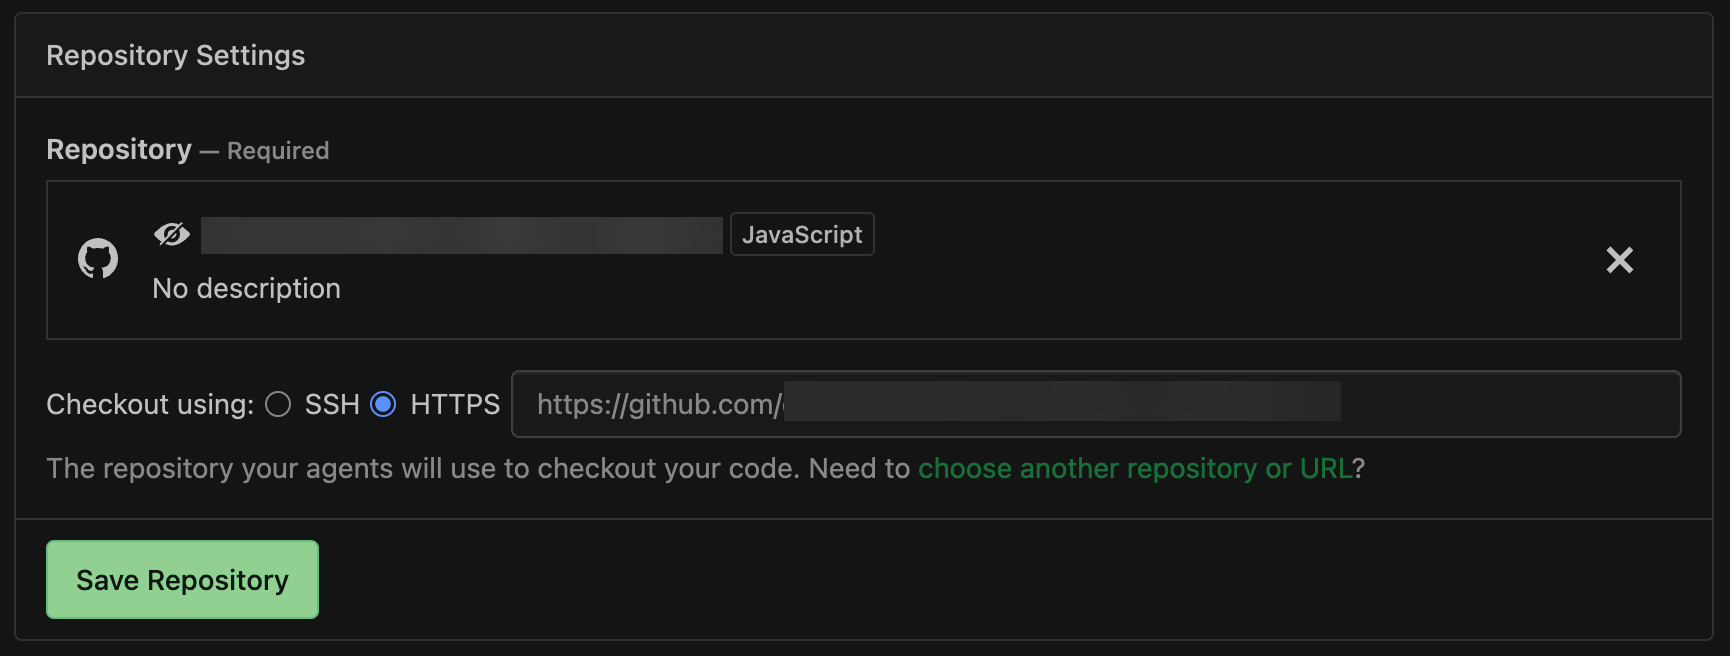1730x656 pixels.
Task: Click the No description text
Action: point(246,289)
